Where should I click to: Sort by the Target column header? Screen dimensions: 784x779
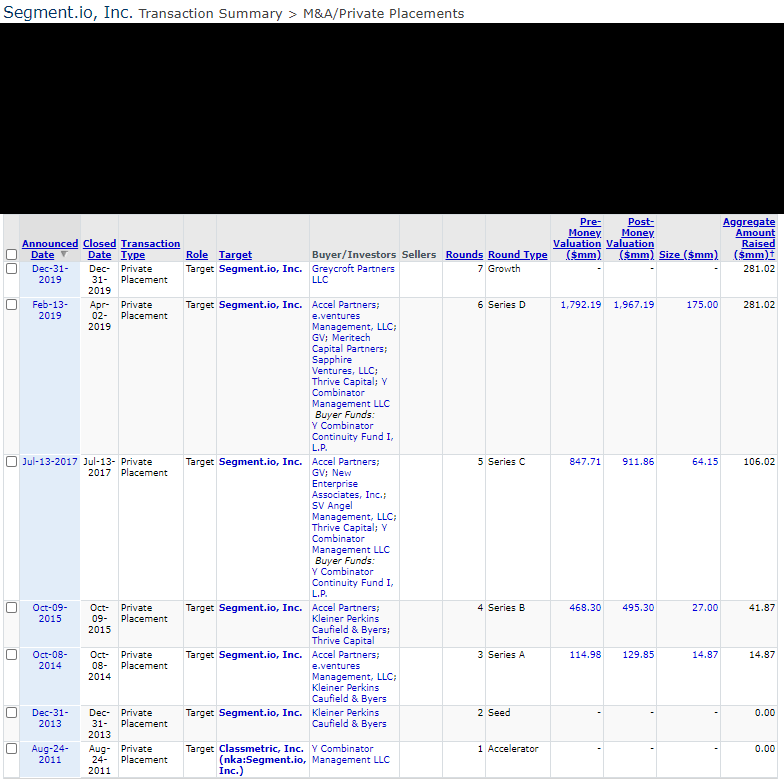coord(236,254)
